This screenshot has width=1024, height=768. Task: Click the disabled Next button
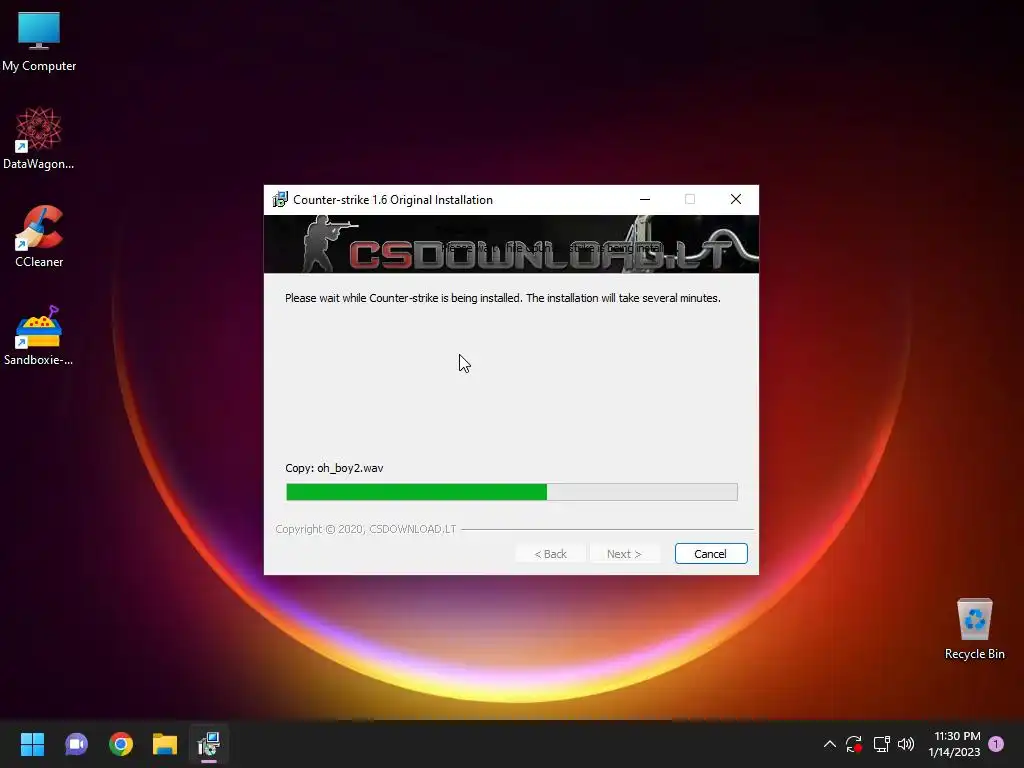click(x=624, y=554)
